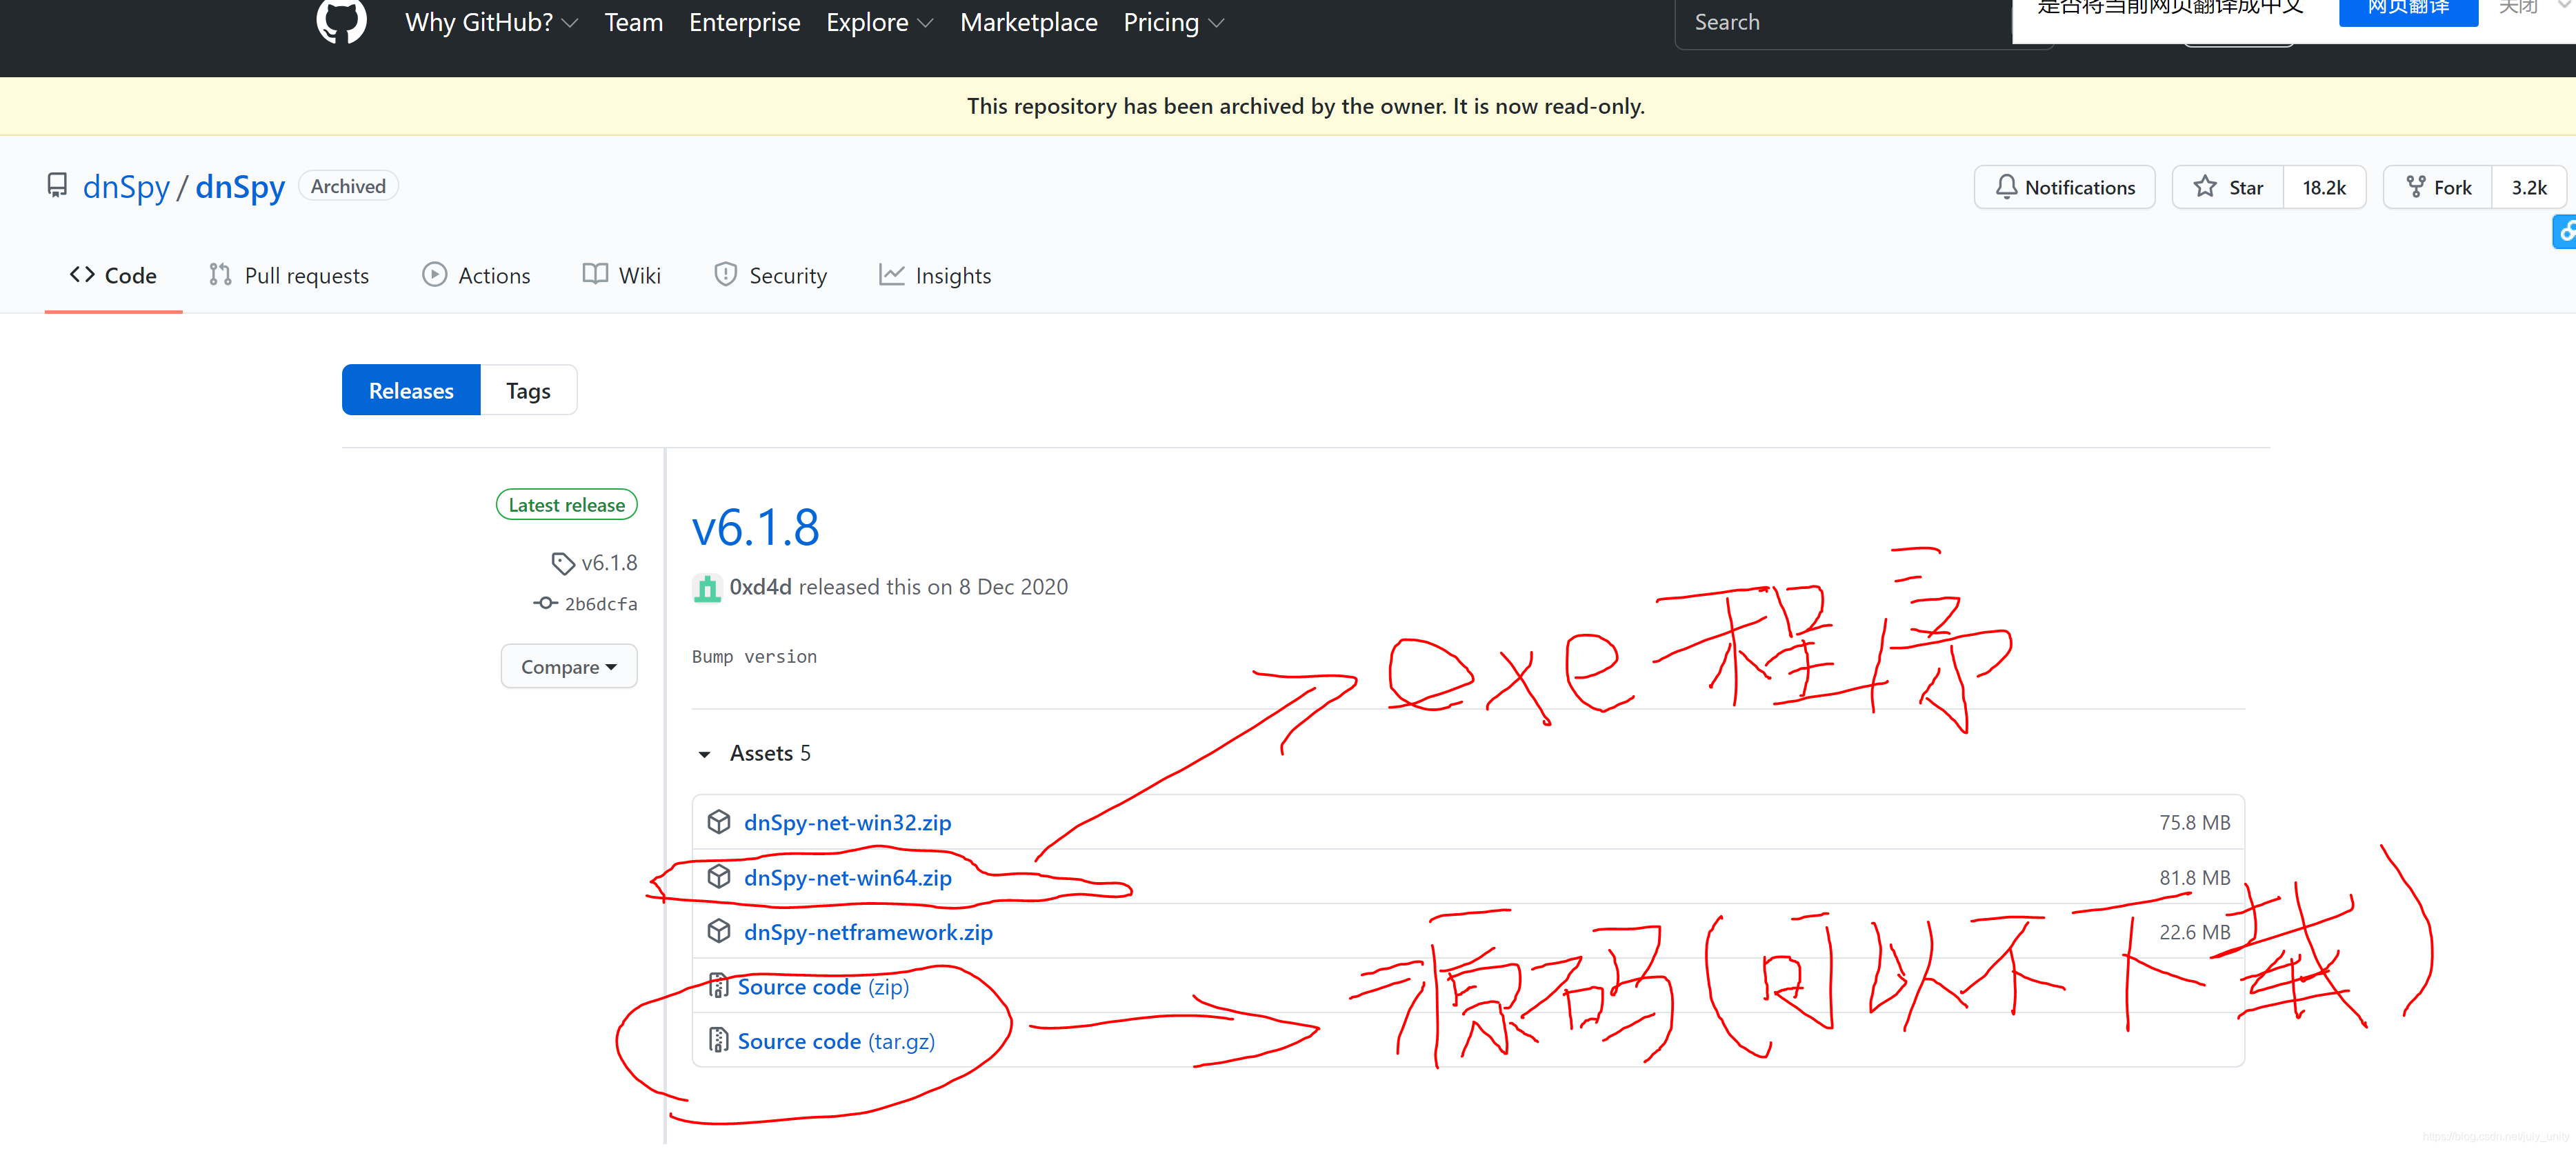Download dnSpy-net-win64.zip
Screen dimensions: 2576x1149
(847, 877)
